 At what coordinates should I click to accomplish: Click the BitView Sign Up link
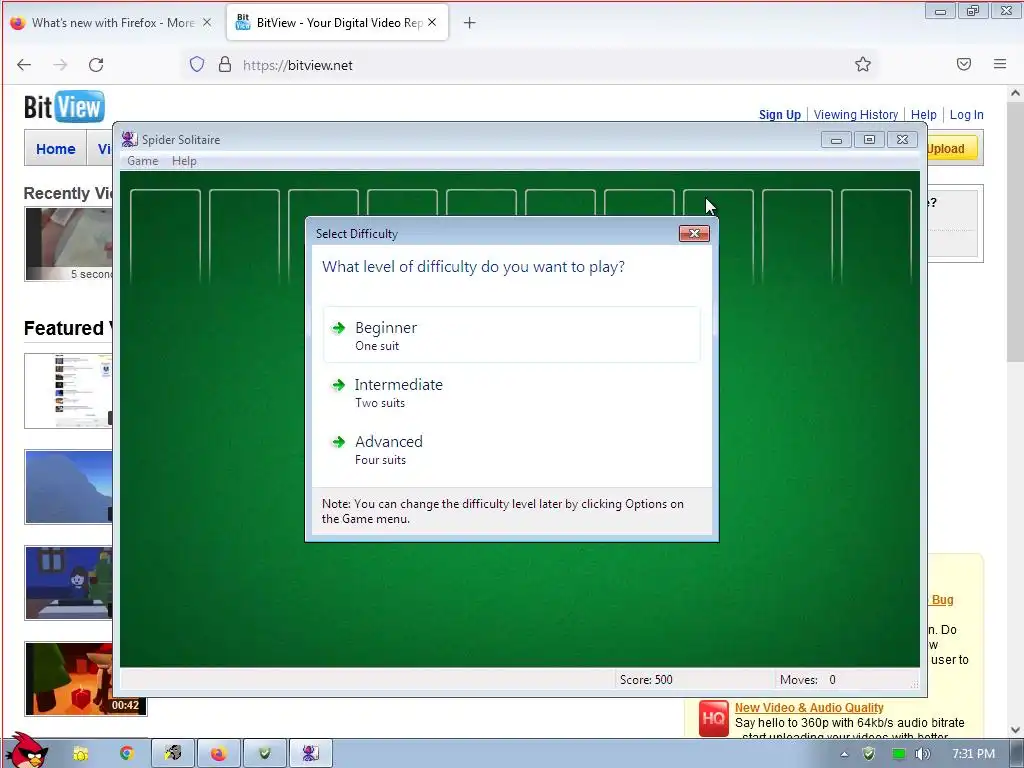click(x=780, y=114)
